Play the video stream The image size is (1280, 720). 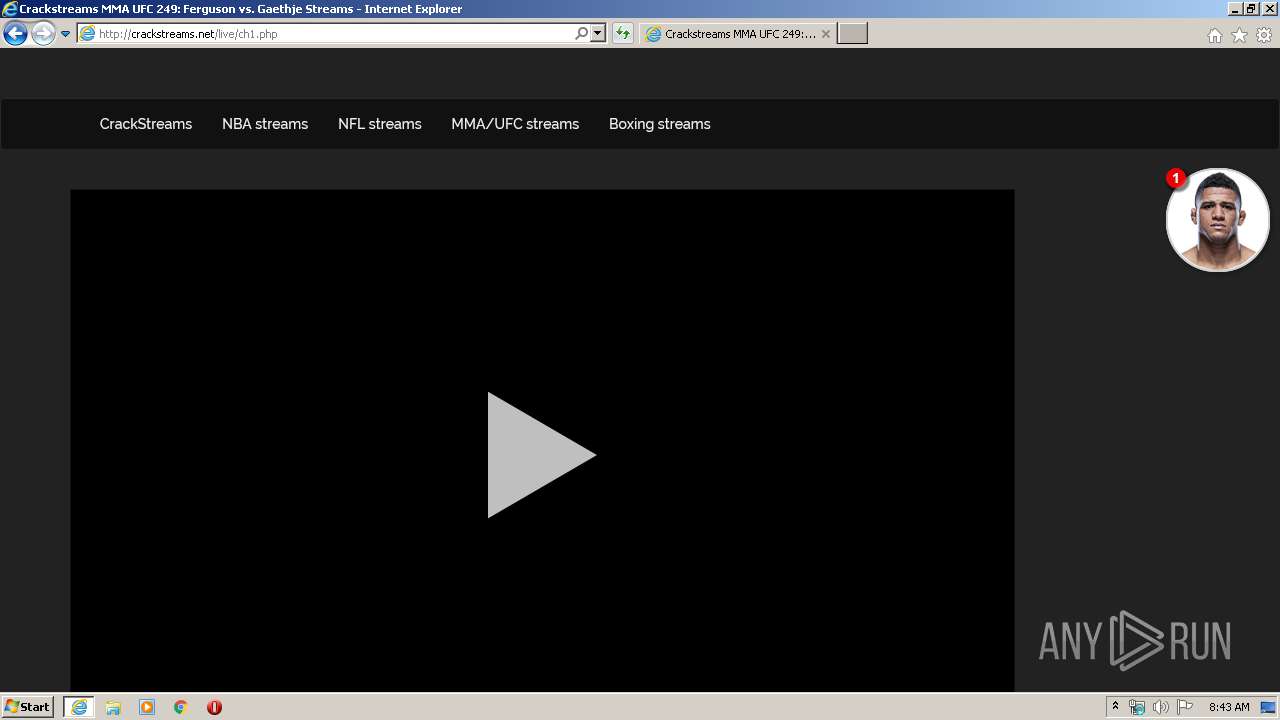(541, 455)
